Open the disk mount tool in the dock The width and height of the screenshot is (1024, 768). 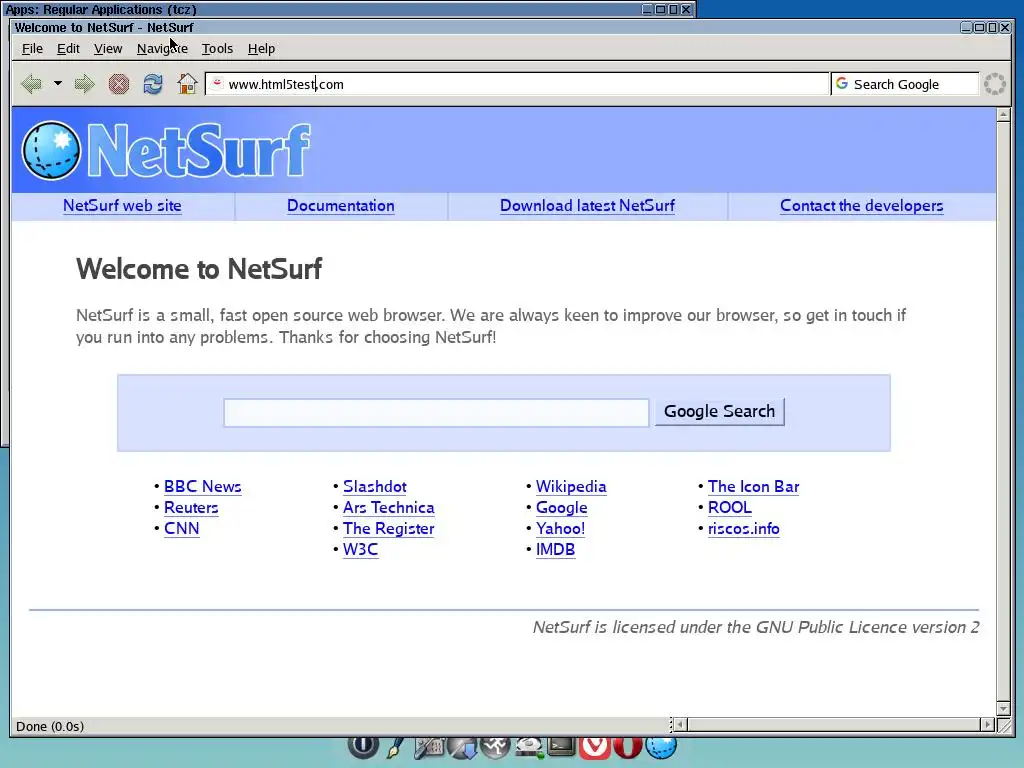[529, 746]
